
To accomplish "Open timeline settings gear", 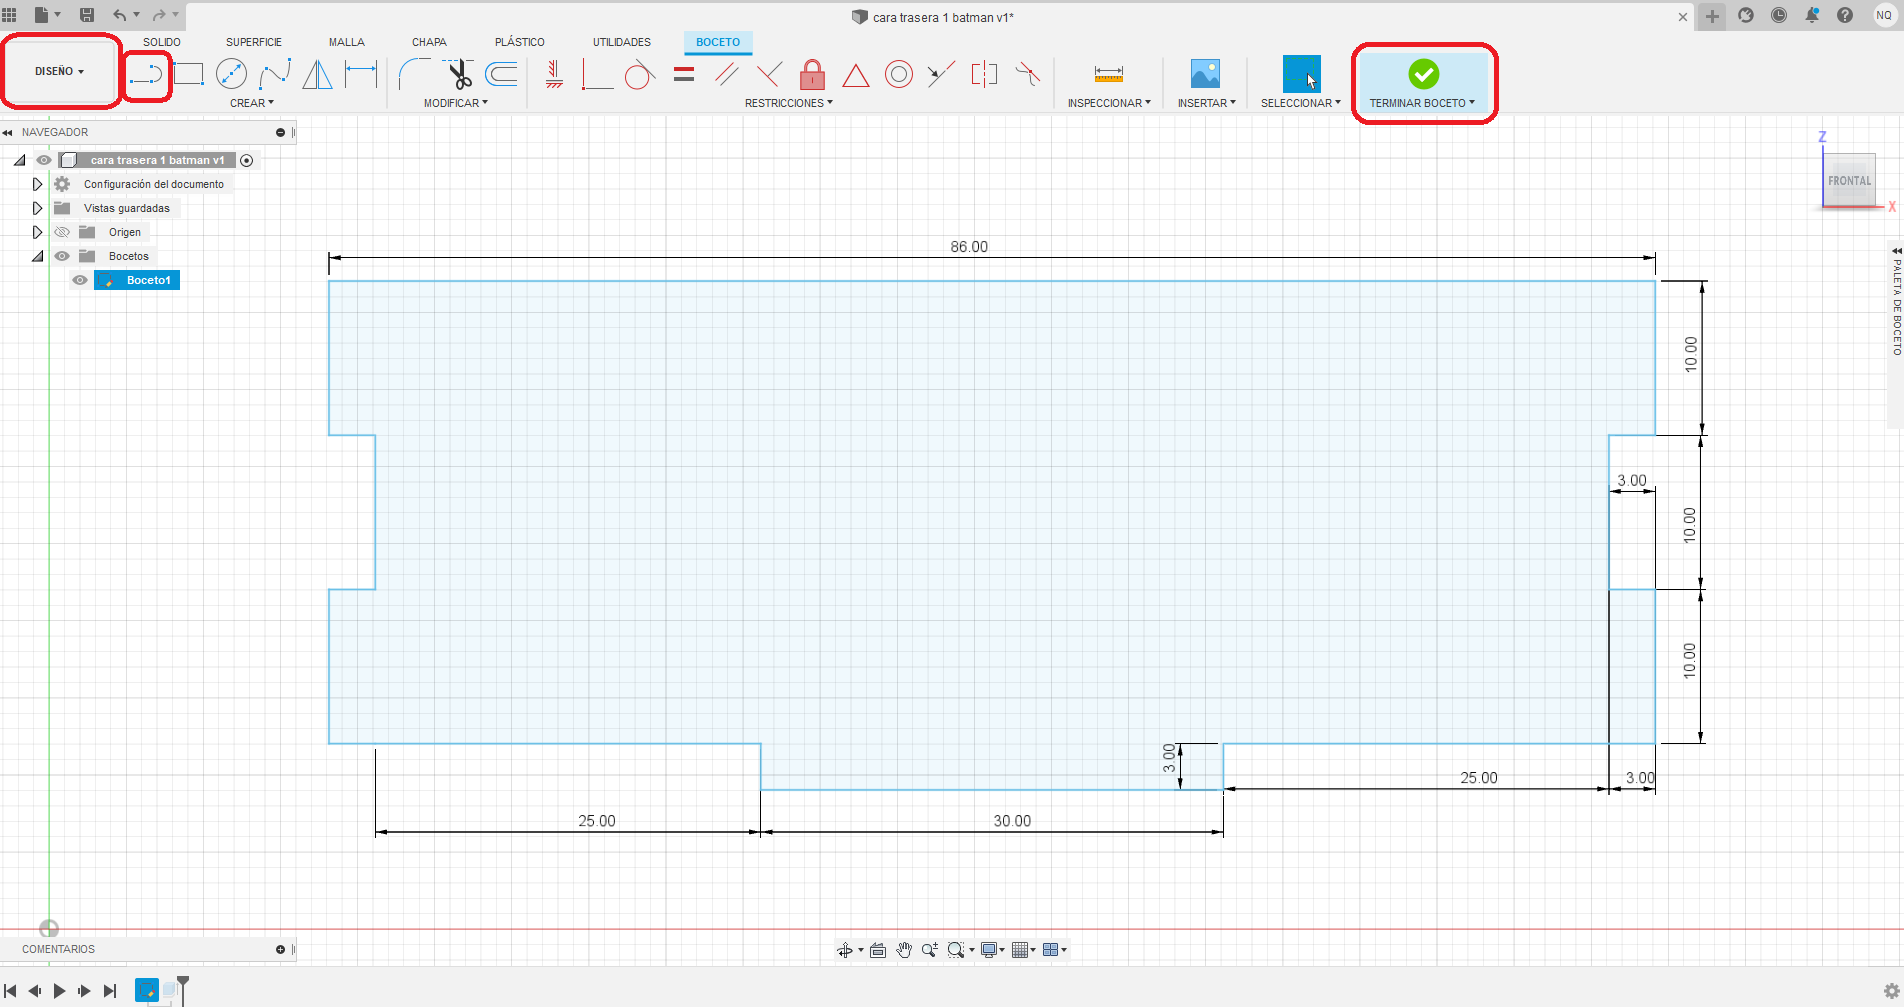I will coord(1891,991).
